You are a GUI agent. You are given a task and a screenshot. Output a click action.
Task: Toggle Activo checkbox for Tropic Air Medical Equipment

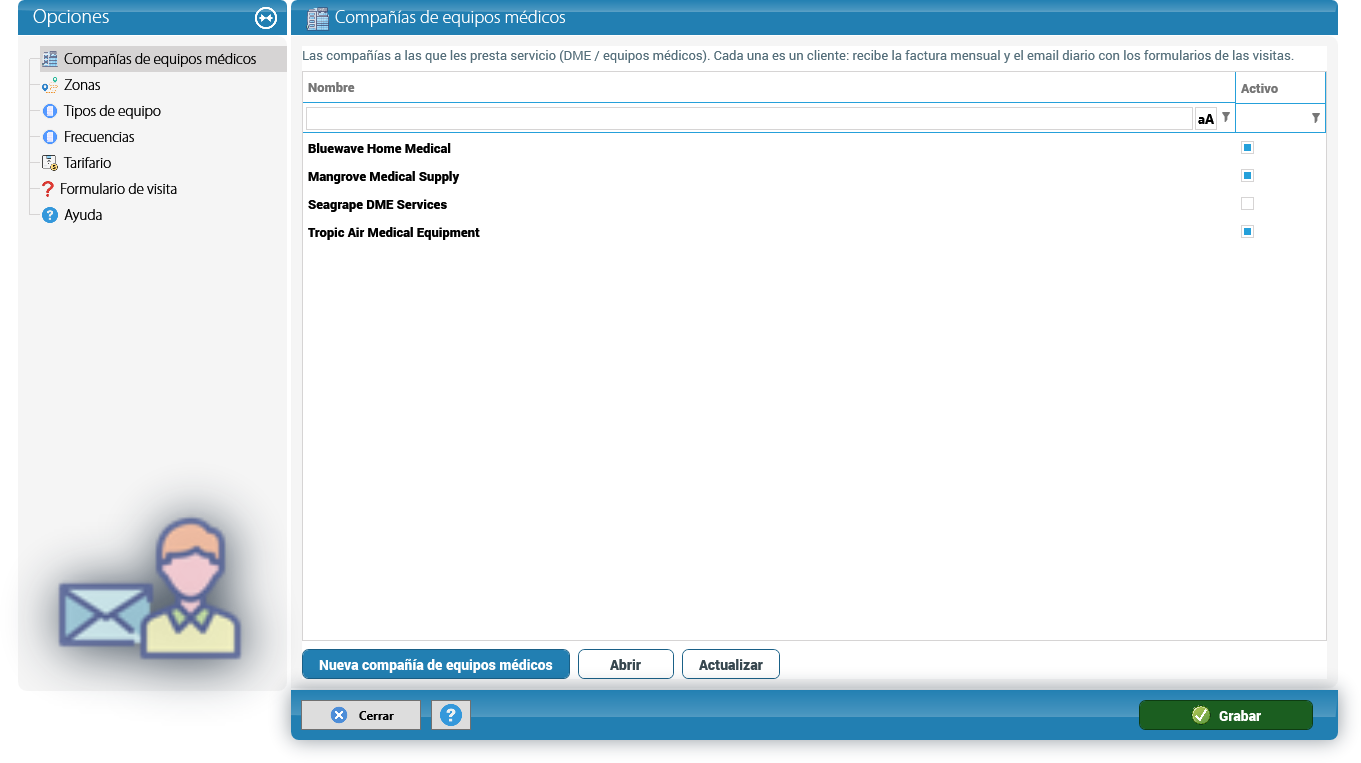point(1247,232)
